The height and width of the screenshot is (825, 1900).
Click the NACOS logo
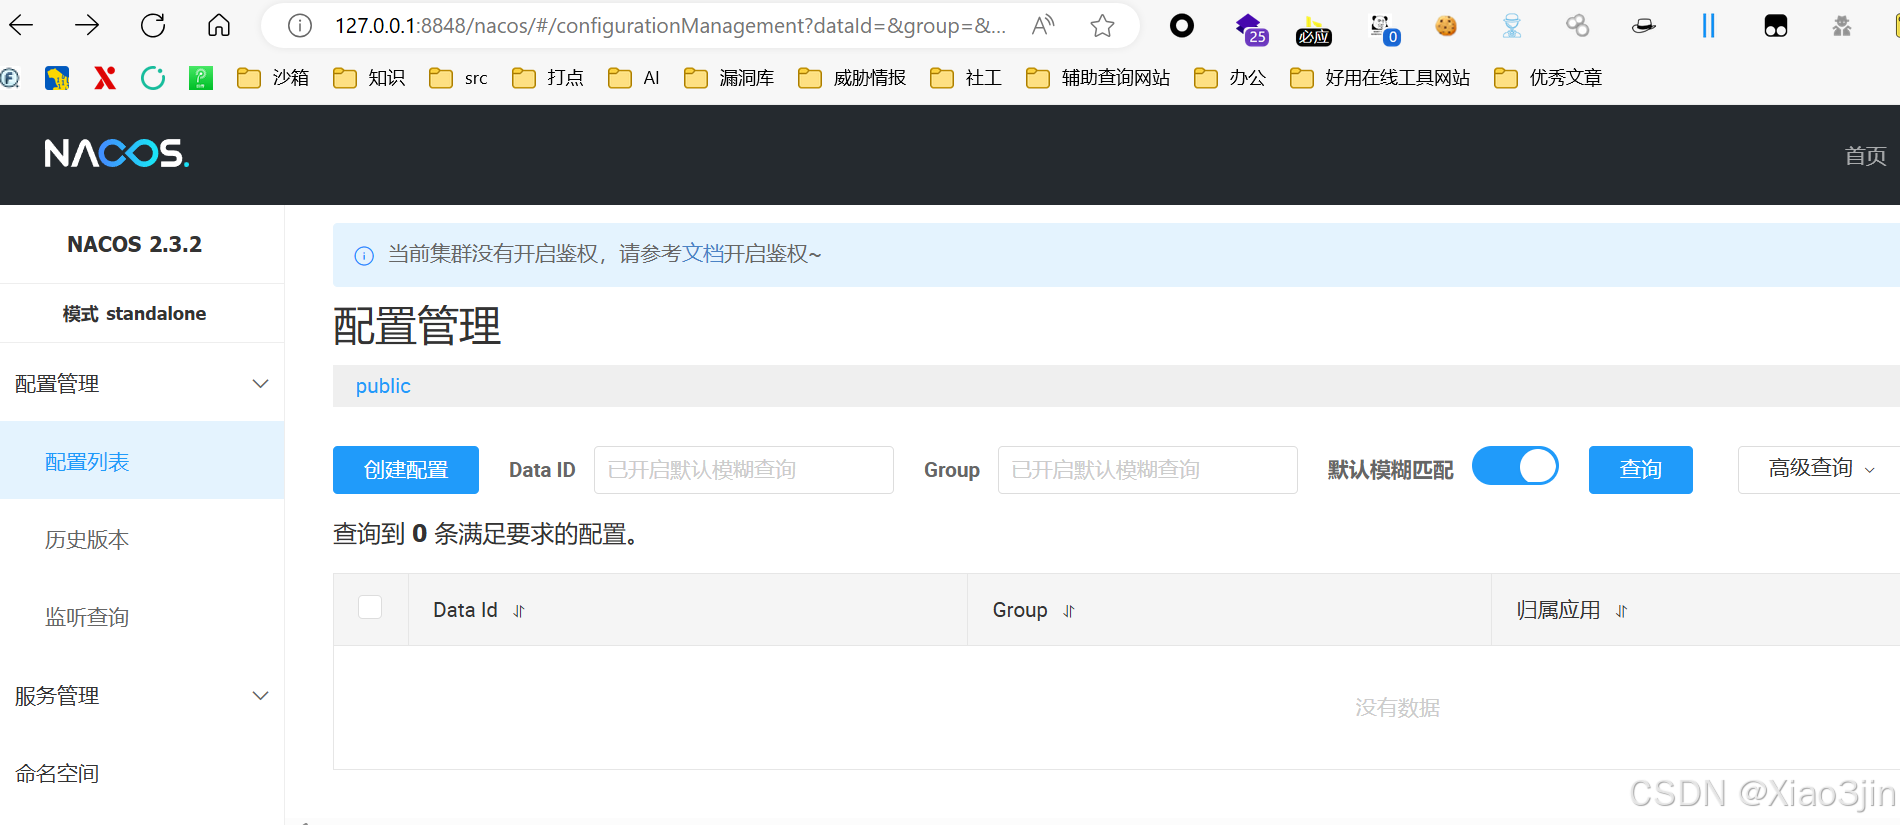click(x=117, y=153)
